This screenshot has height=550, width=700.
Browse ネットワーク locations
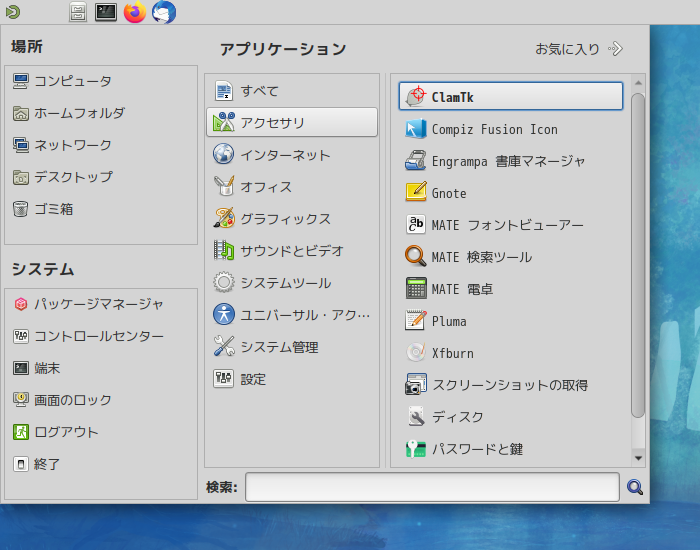101,145
